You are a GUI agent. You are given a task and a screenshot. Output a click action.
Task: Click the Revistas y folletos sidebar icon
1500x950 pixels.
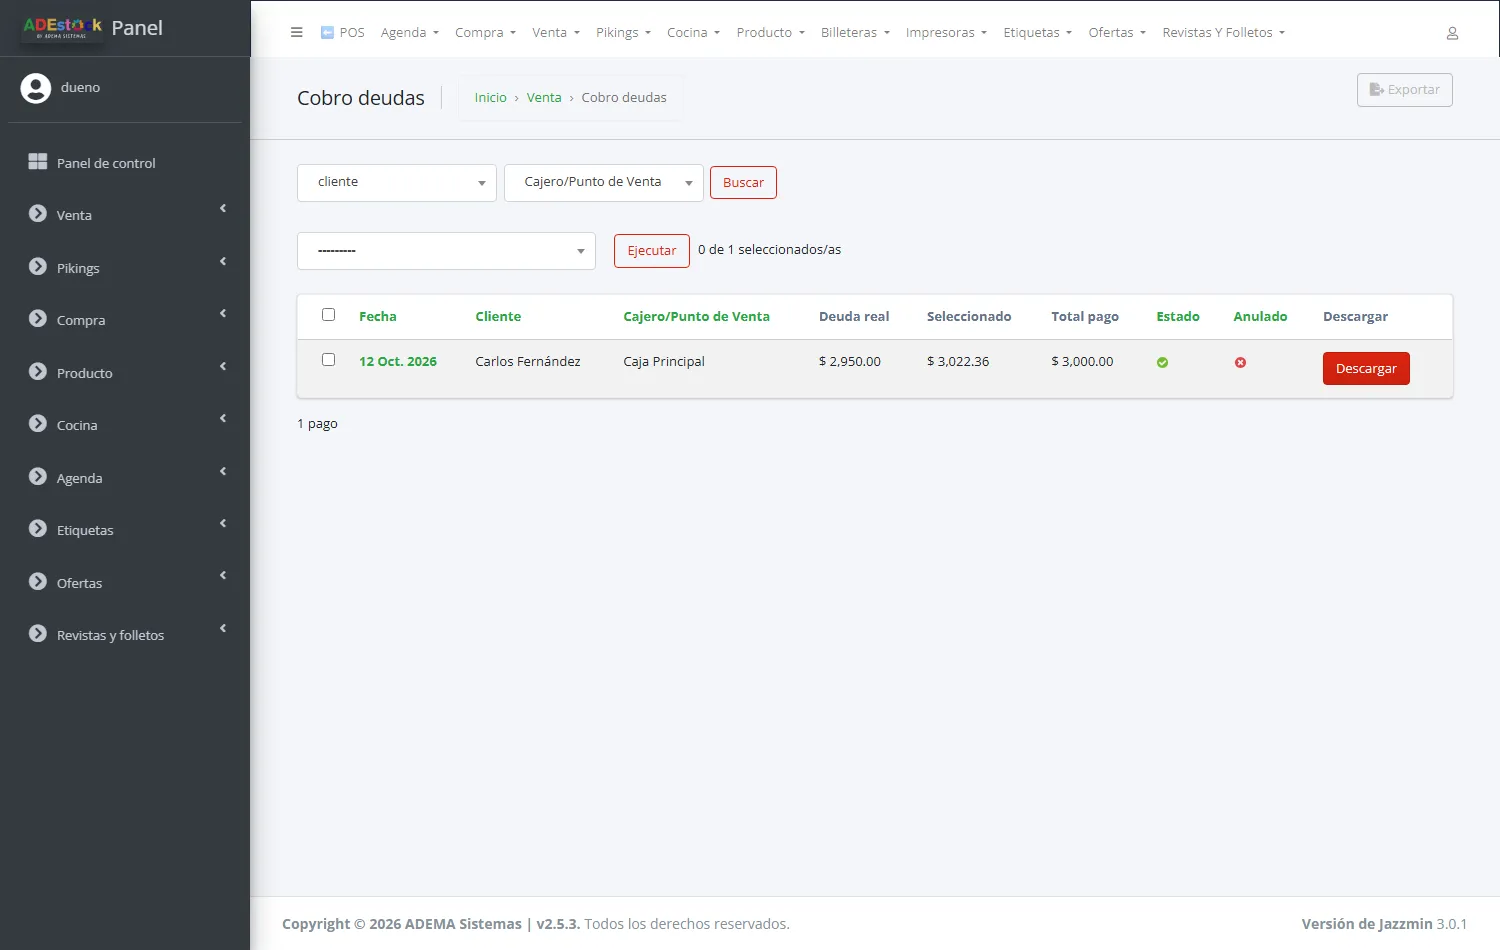tap(38, 634)
